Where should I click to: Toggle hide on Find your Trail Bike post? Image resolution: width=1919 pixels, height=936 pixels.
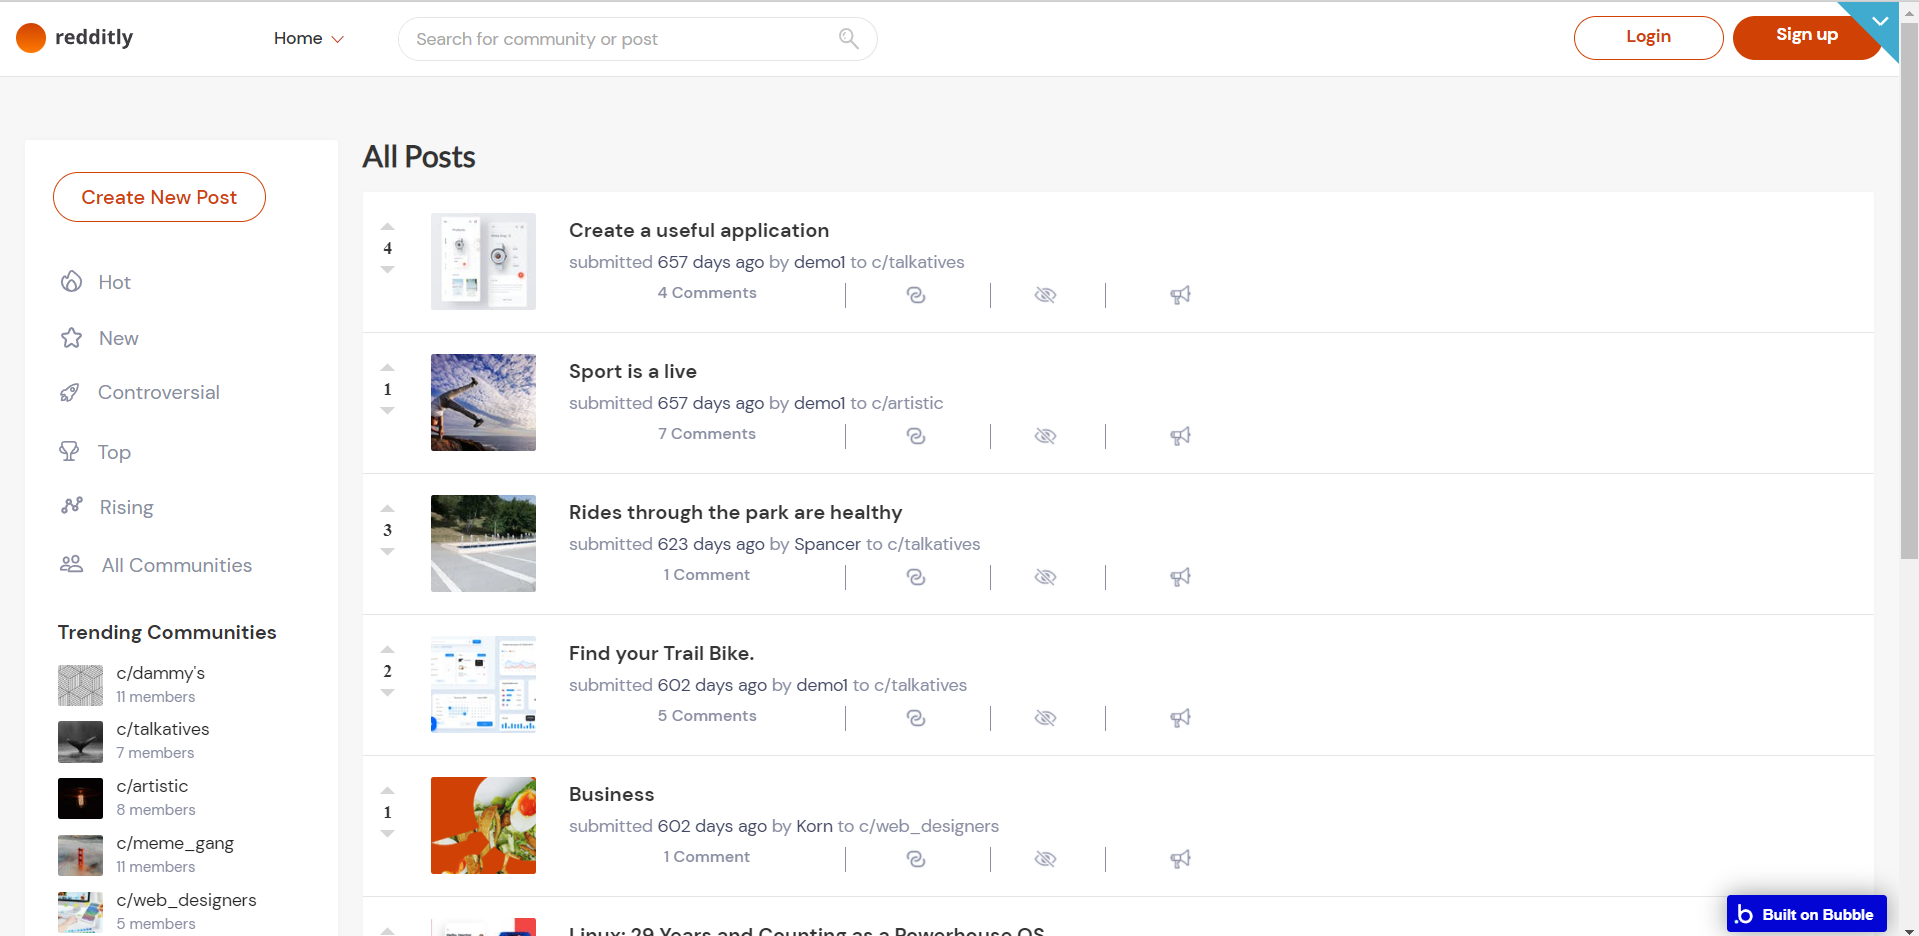pyautogui.click(x=1045, y=718)
